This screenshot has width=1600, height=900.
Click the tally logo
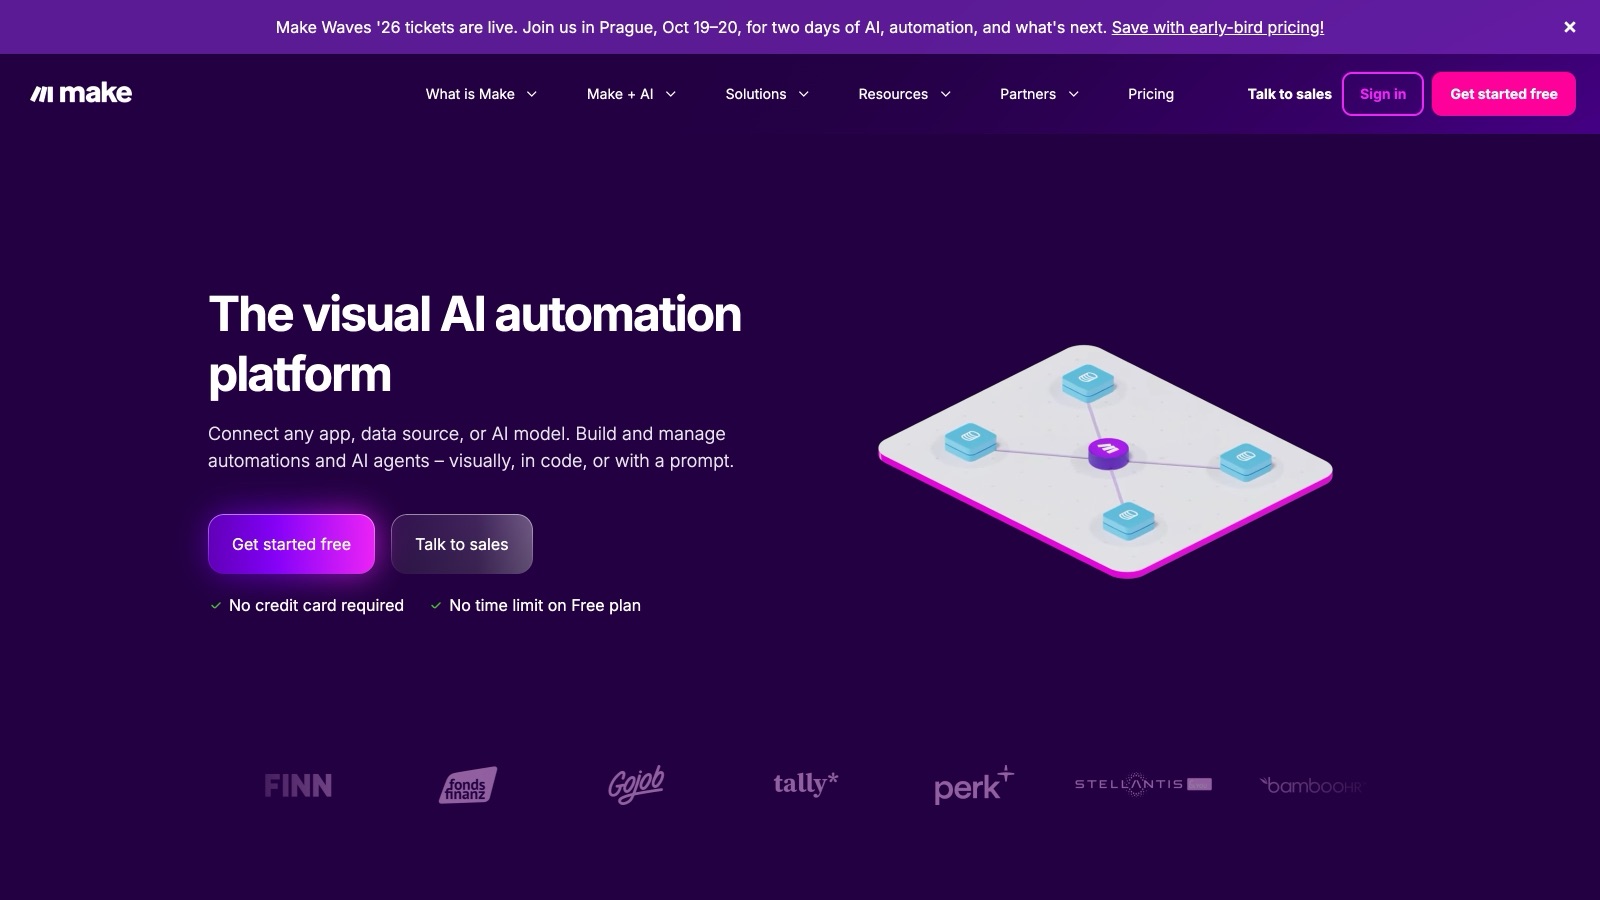pyautogui.click(x=805, y=783)
